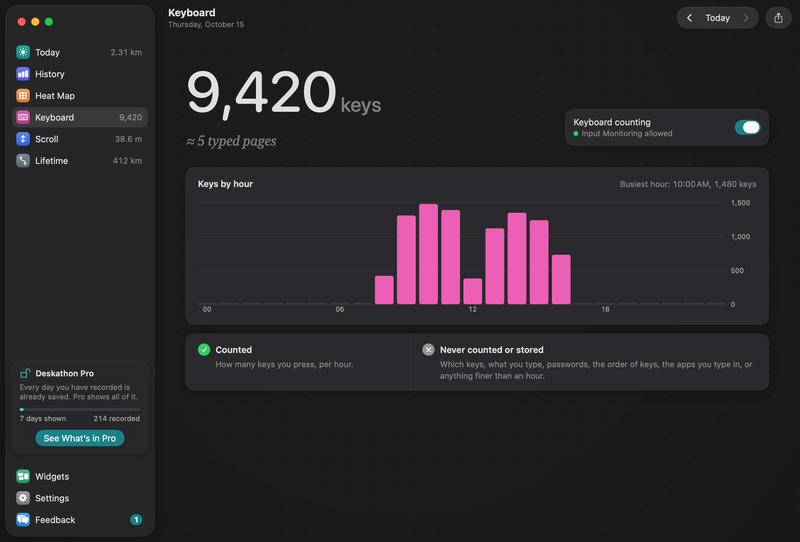Viewport: 800px width, 542px height.
Task: Click the 'Never counted or stored' heading
Action: [x=491, y=350]
